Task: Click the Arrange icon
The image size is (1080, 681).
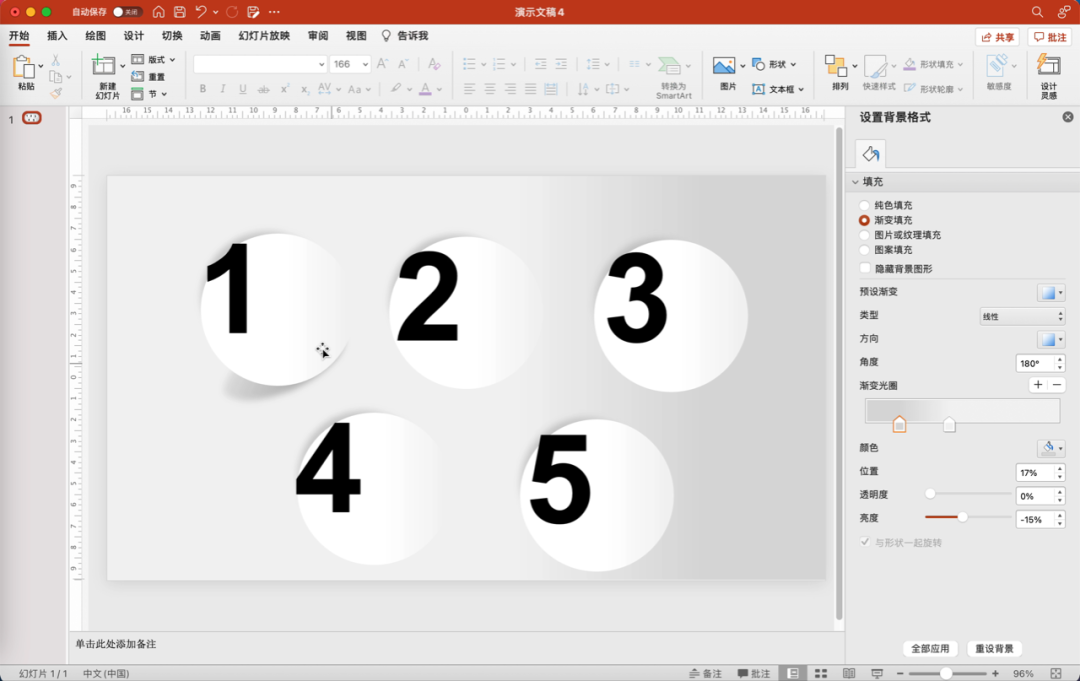Action: pos(836,66)
